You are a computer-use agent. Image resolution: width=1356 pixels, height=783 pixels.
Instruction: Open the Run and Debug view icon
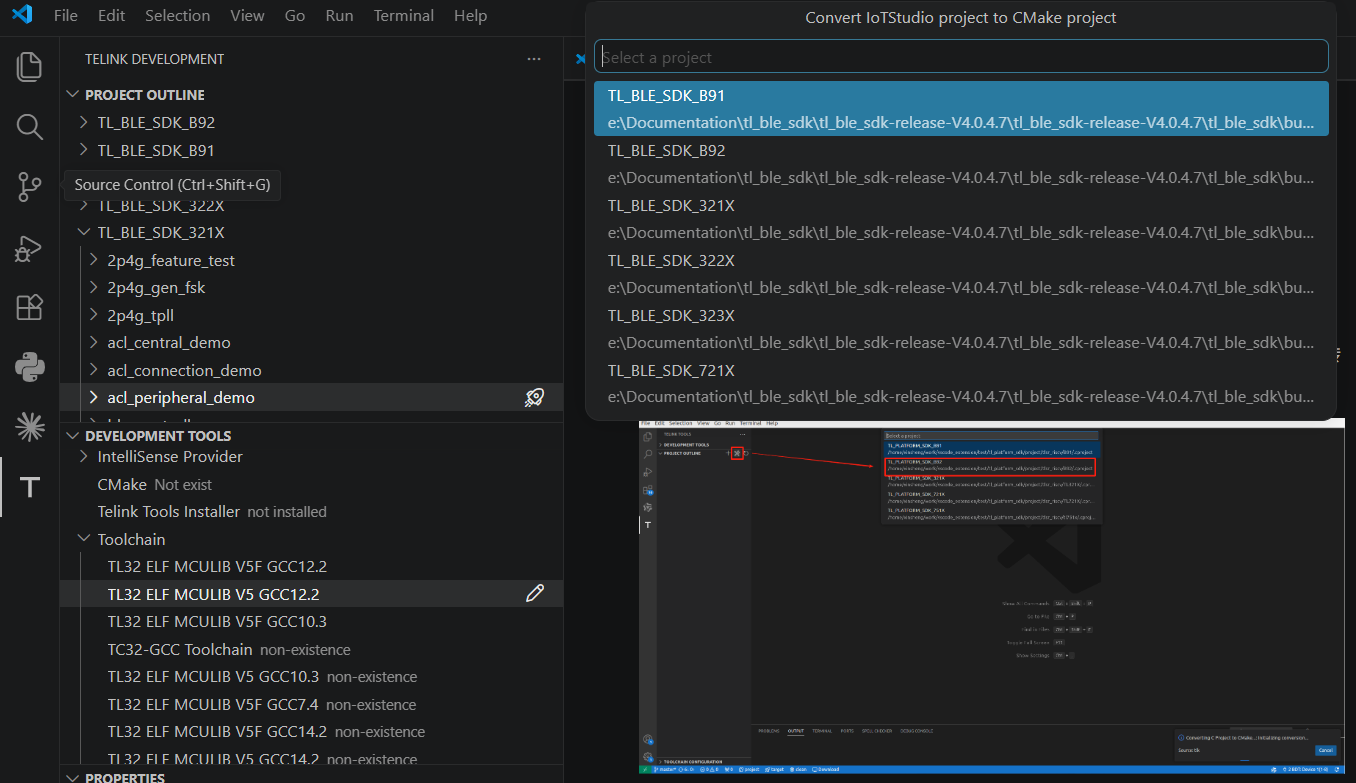[x=30, y=247]
